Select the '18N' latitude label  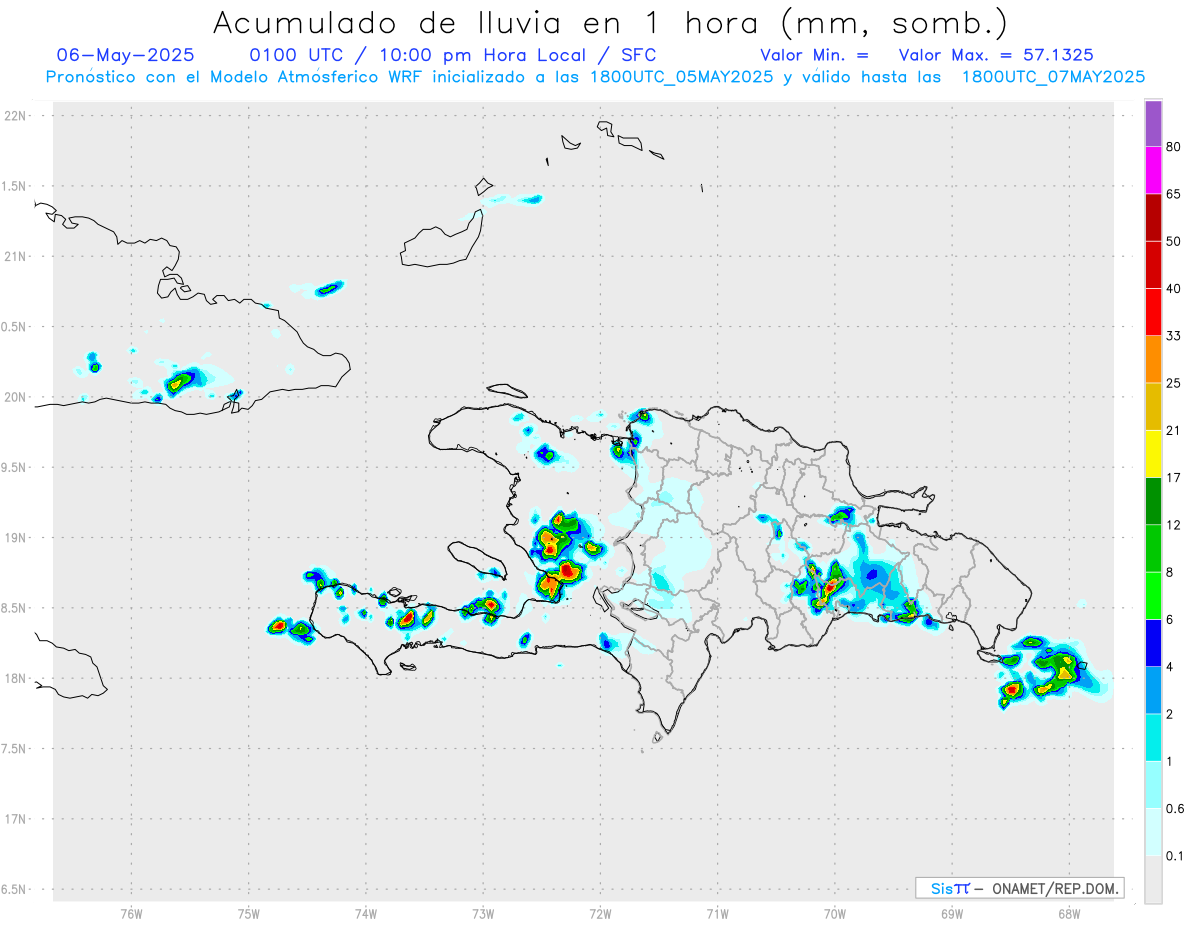16,678
